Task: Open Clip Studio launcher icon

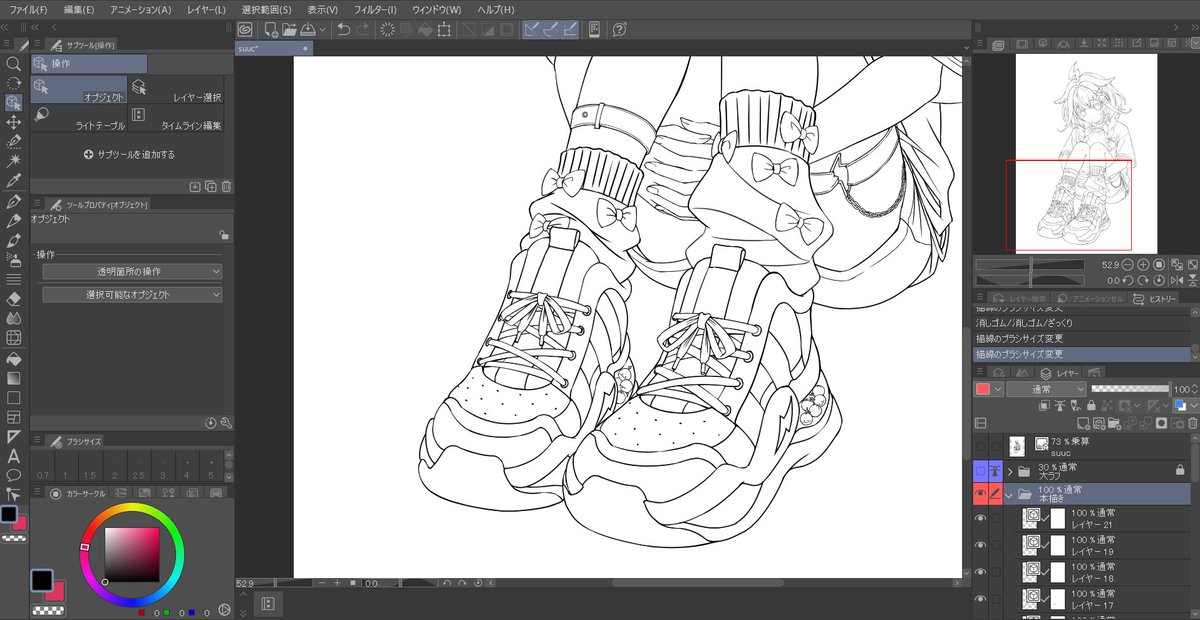Action: tap(245, 29)
